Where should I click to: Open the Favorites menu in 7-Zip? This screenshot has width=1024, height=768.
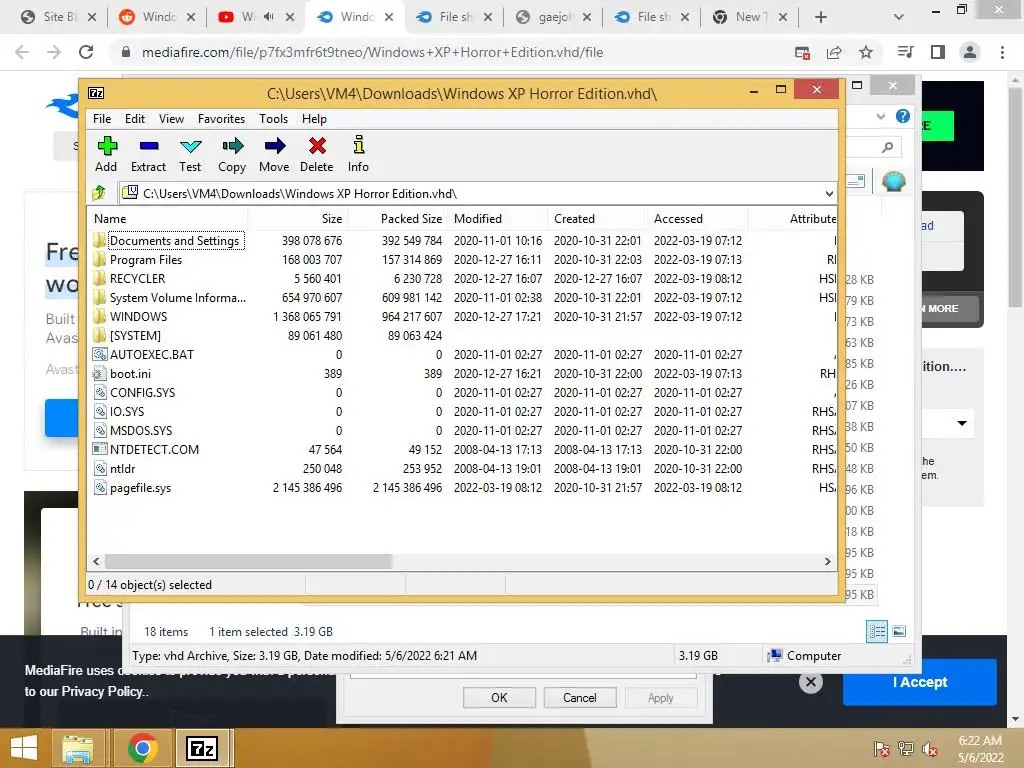(x=221, y=119)
